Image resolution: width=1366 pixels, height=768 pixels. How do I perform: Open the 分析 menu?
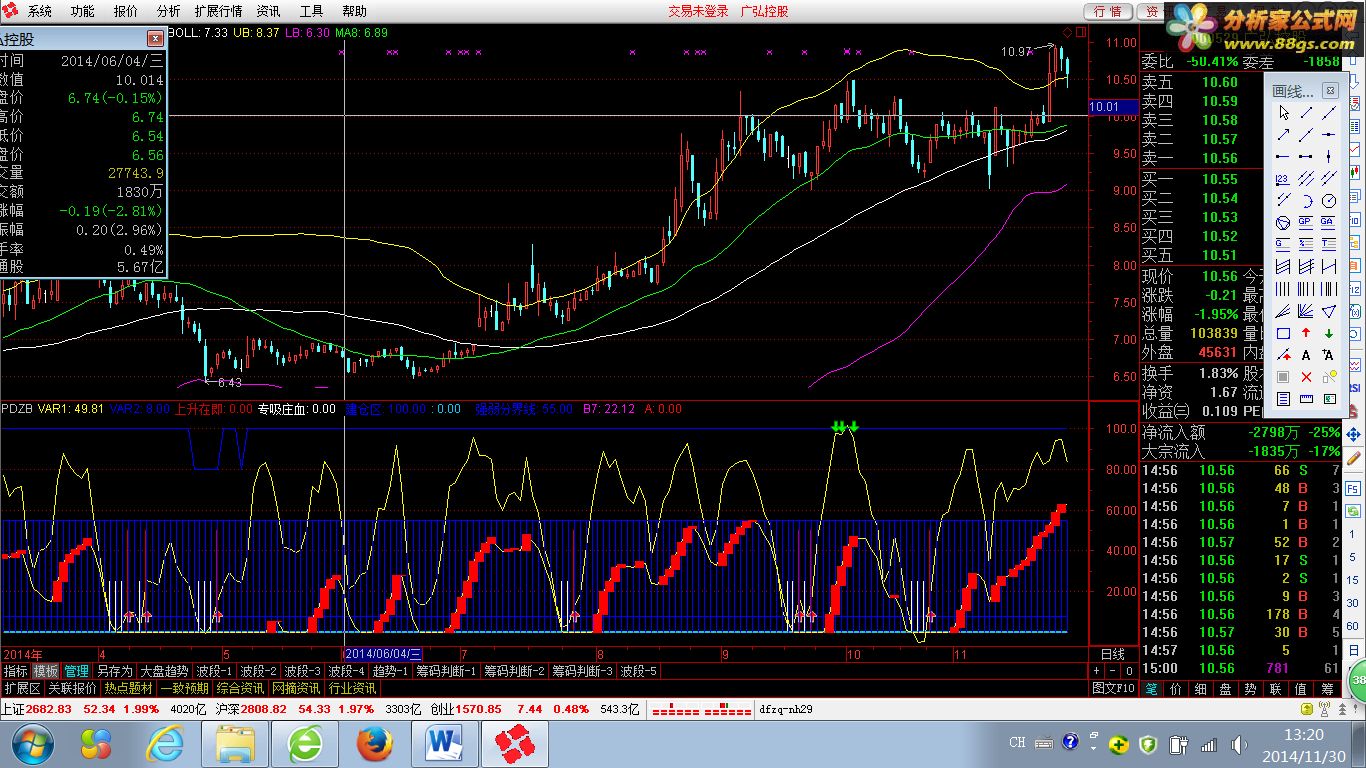(x=169, y=11)
